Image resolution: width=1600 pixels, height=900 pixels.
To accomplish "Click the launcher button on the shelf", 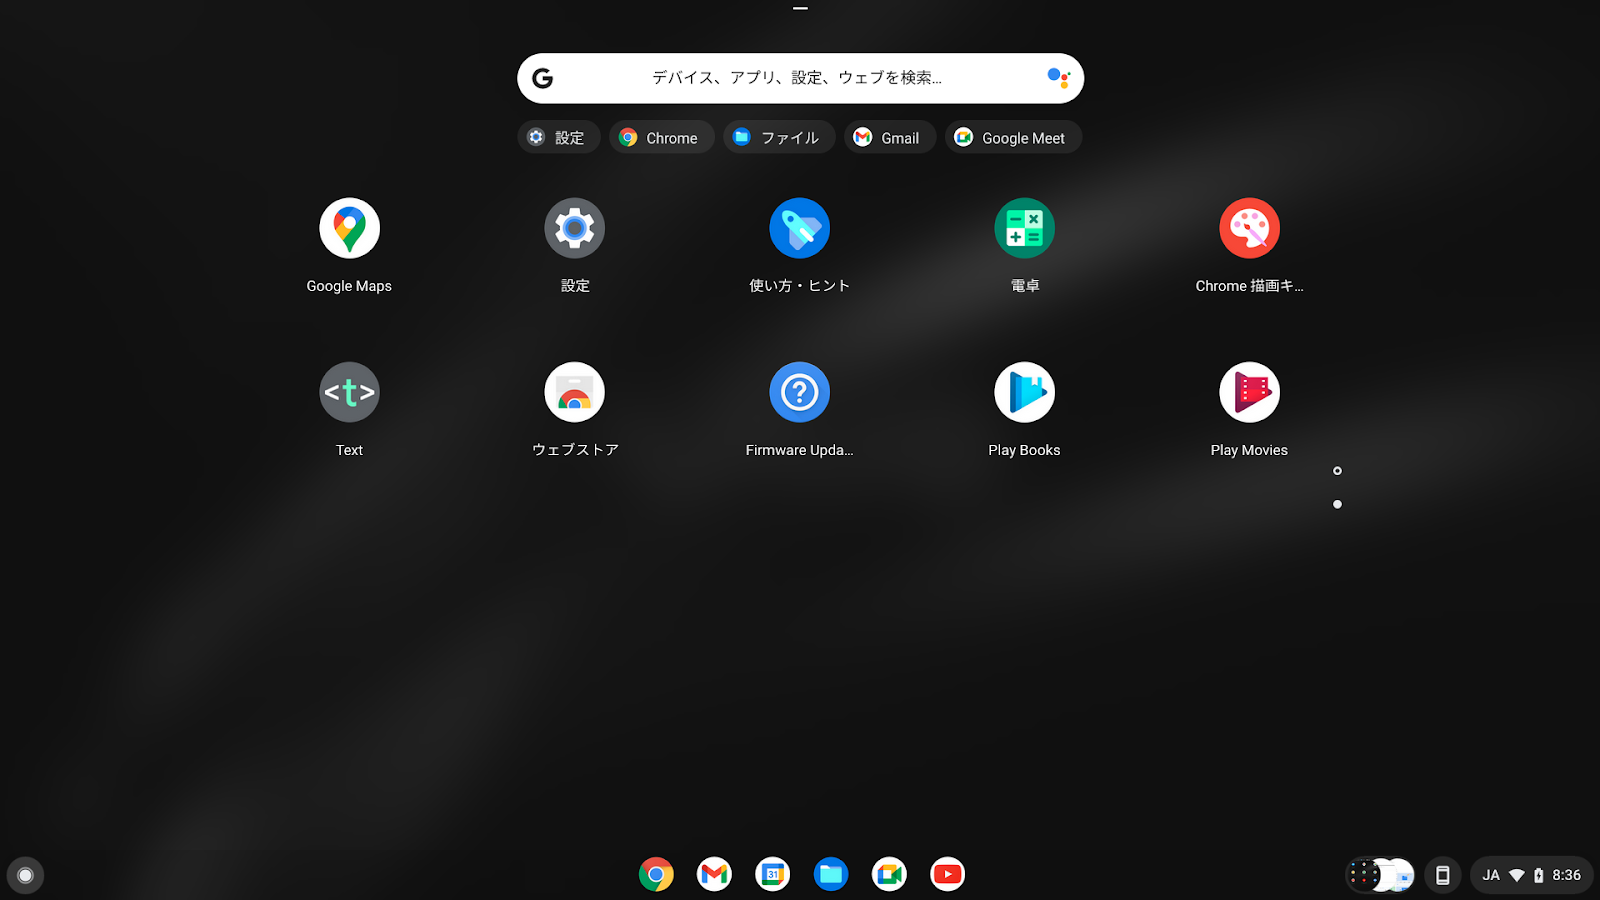I will coord(25,875).
